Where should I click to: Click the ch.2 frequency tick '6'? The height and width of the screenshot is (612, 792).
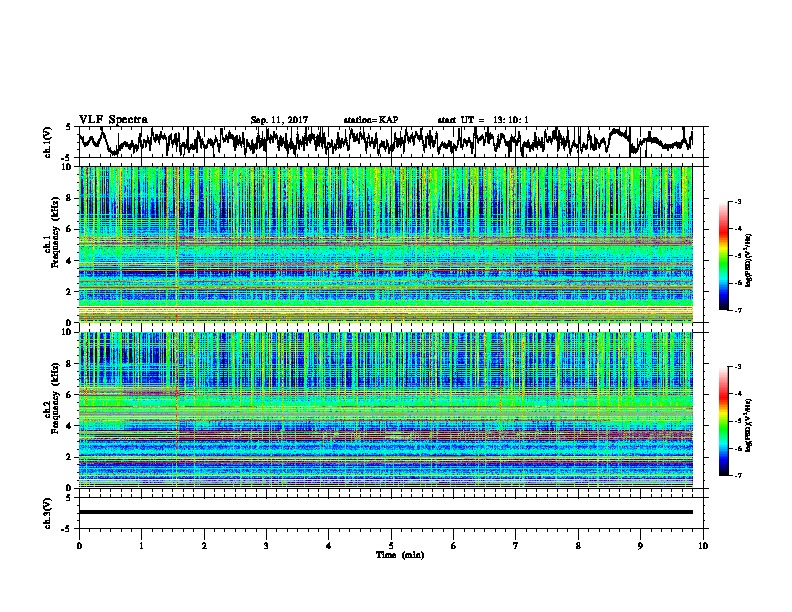[71, 395]
